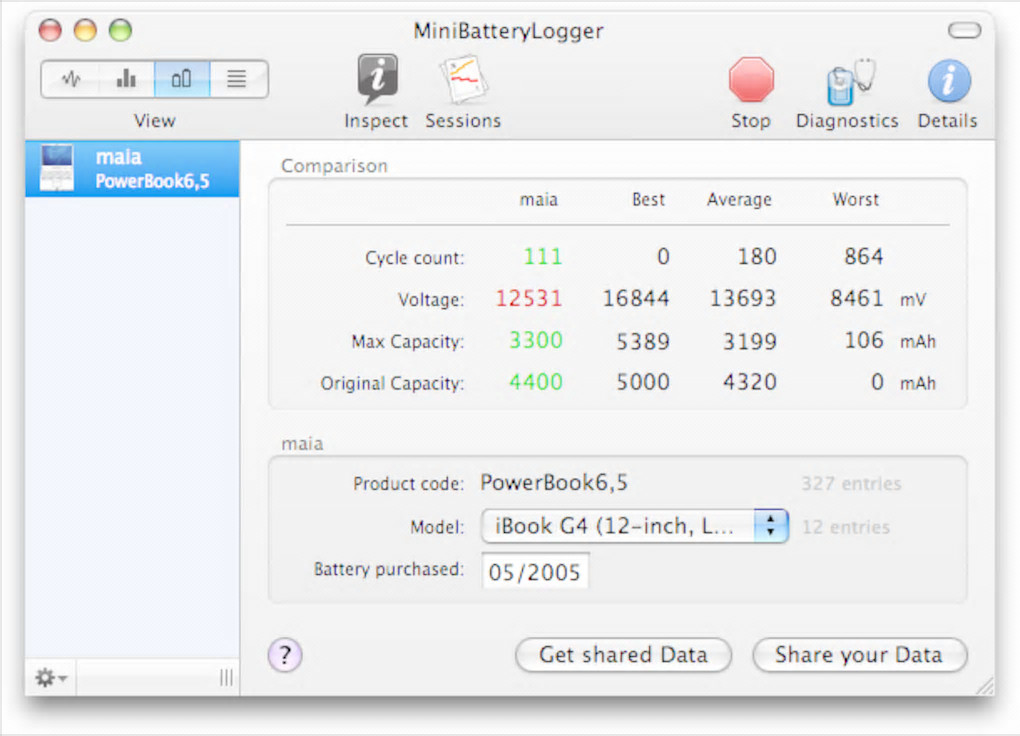Click the Battery purchased date field
The height and width of the screenshot is (736, 1020).
[x=535, y=571]
